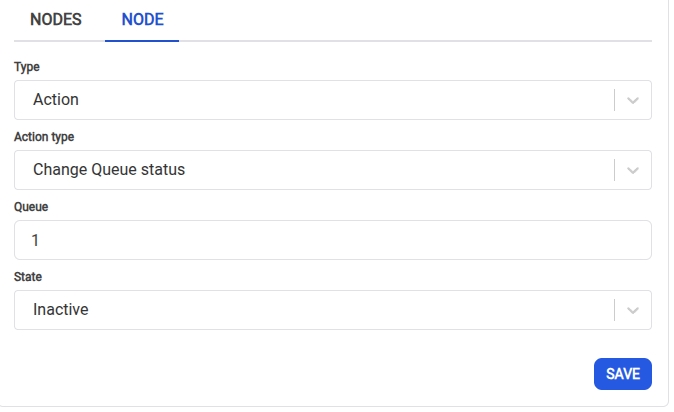This screenshot has height=412, width=674.
Task: Click the value "1" in Queue field
Action: [36, 241]
